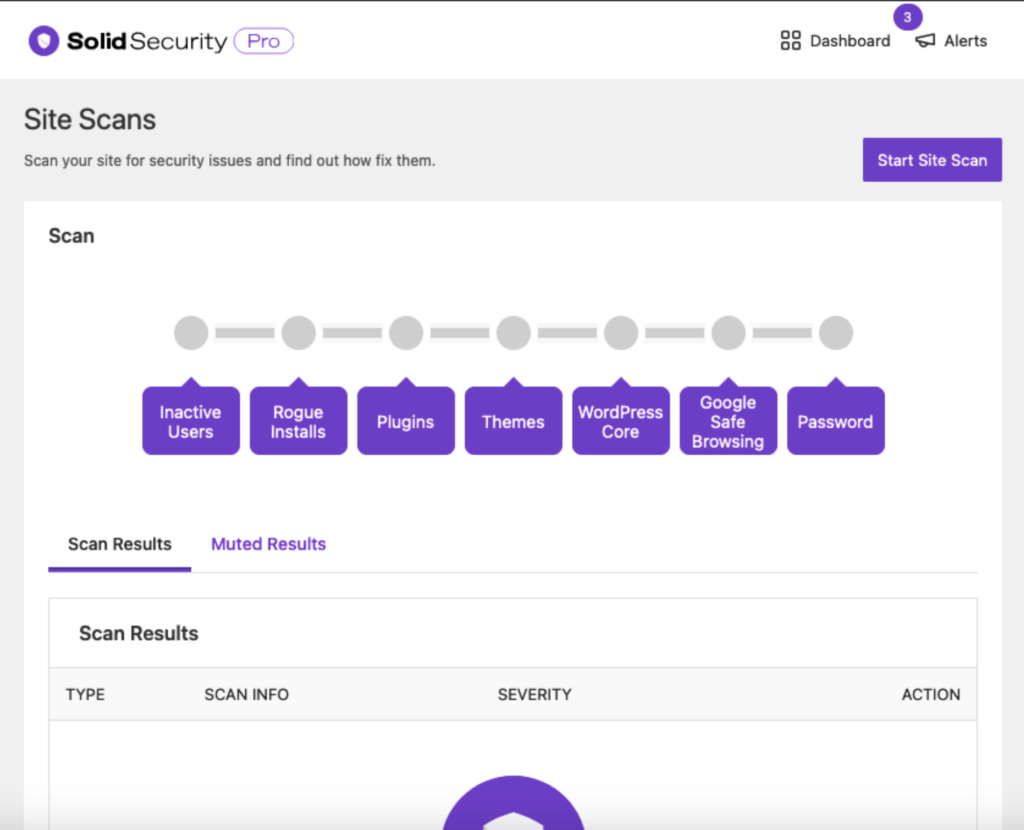Image resolution: width=1024 pixels, height=830 pixels.
Task: Click the Solid Security wordmark text
Action: [x=147, y=42]
